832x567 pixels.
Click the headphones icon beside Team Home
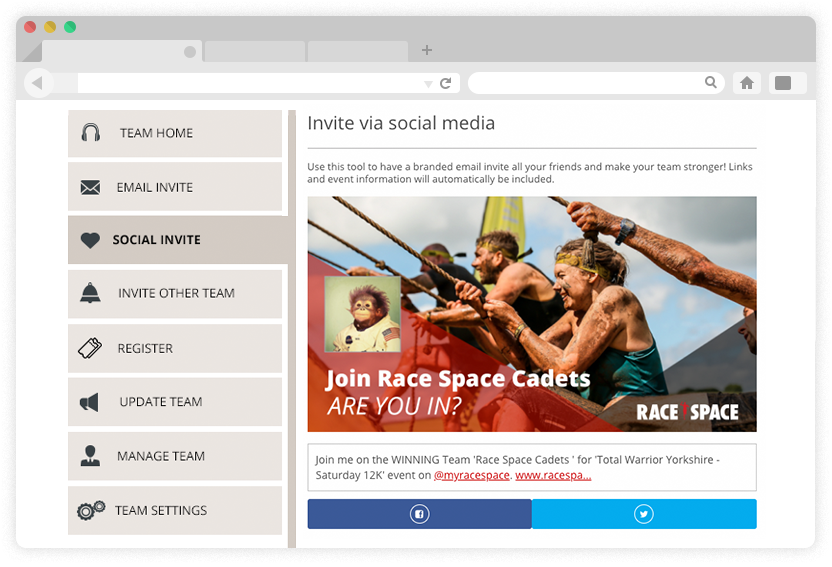(x=91, y=133)
